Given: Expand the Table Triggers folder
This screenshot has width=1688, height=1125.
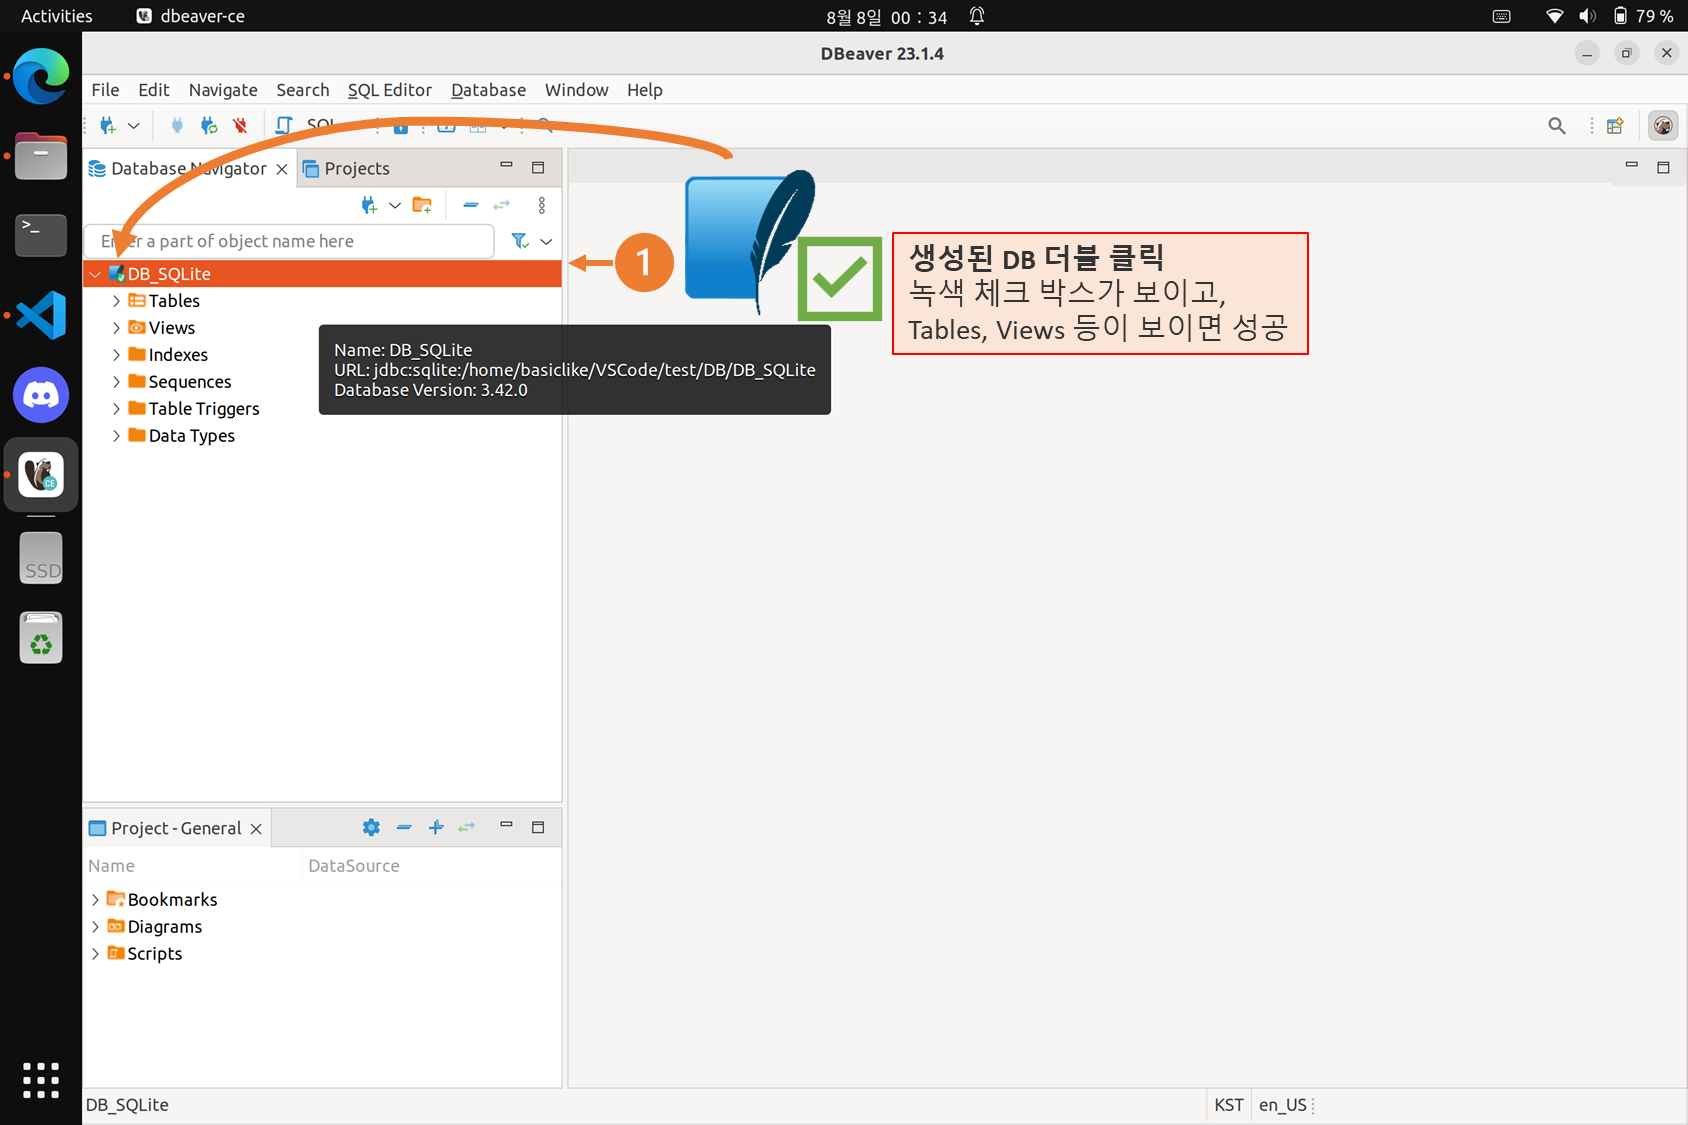Looking at the screenshot, I should coord(116,409).
